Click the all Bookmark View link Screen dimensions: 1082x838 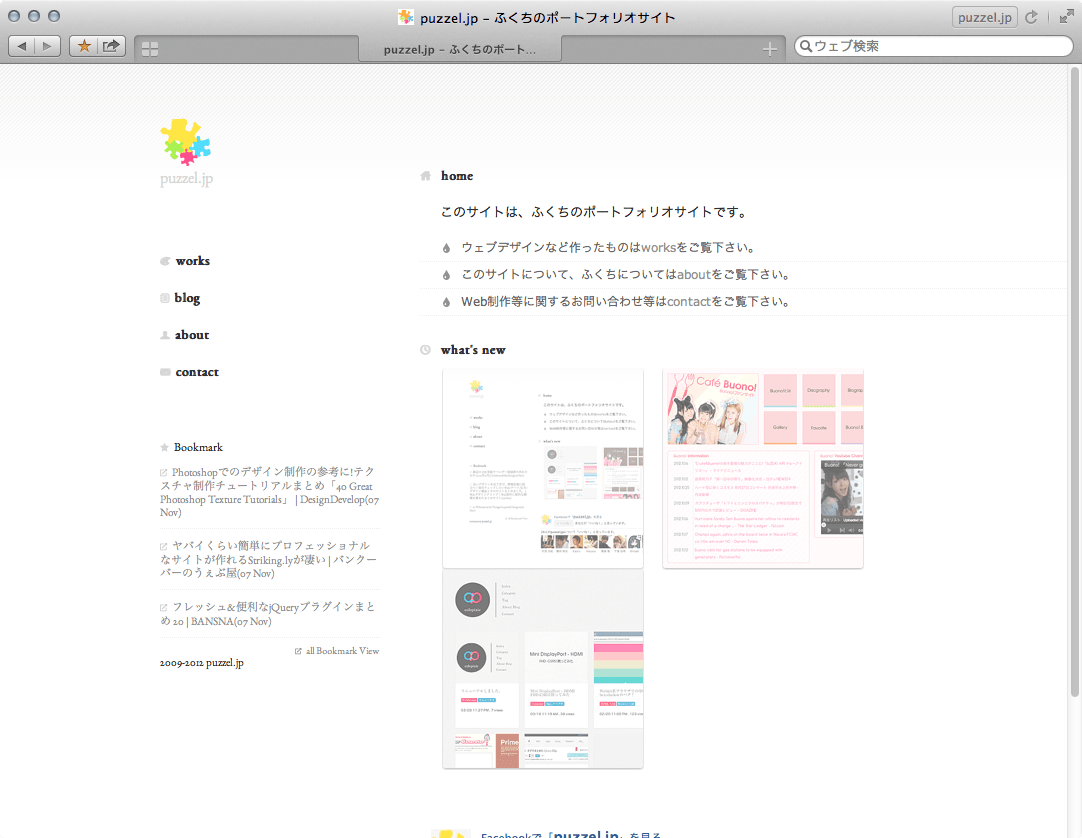(342, 651)
